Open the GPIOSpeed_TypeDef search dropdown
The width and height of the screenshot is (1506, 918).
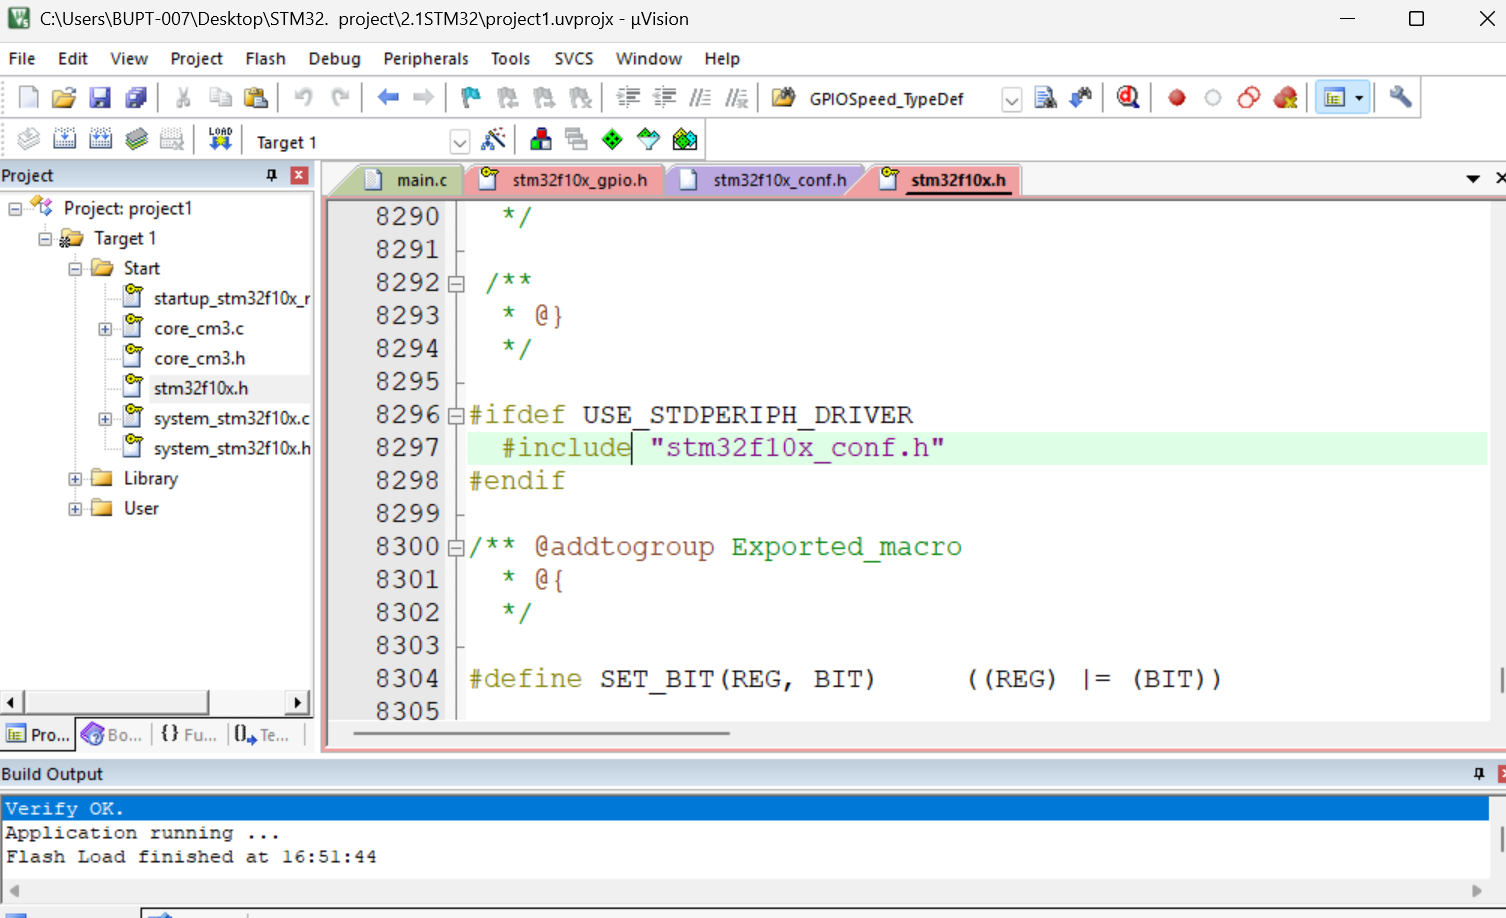[x=1012, y=99]
